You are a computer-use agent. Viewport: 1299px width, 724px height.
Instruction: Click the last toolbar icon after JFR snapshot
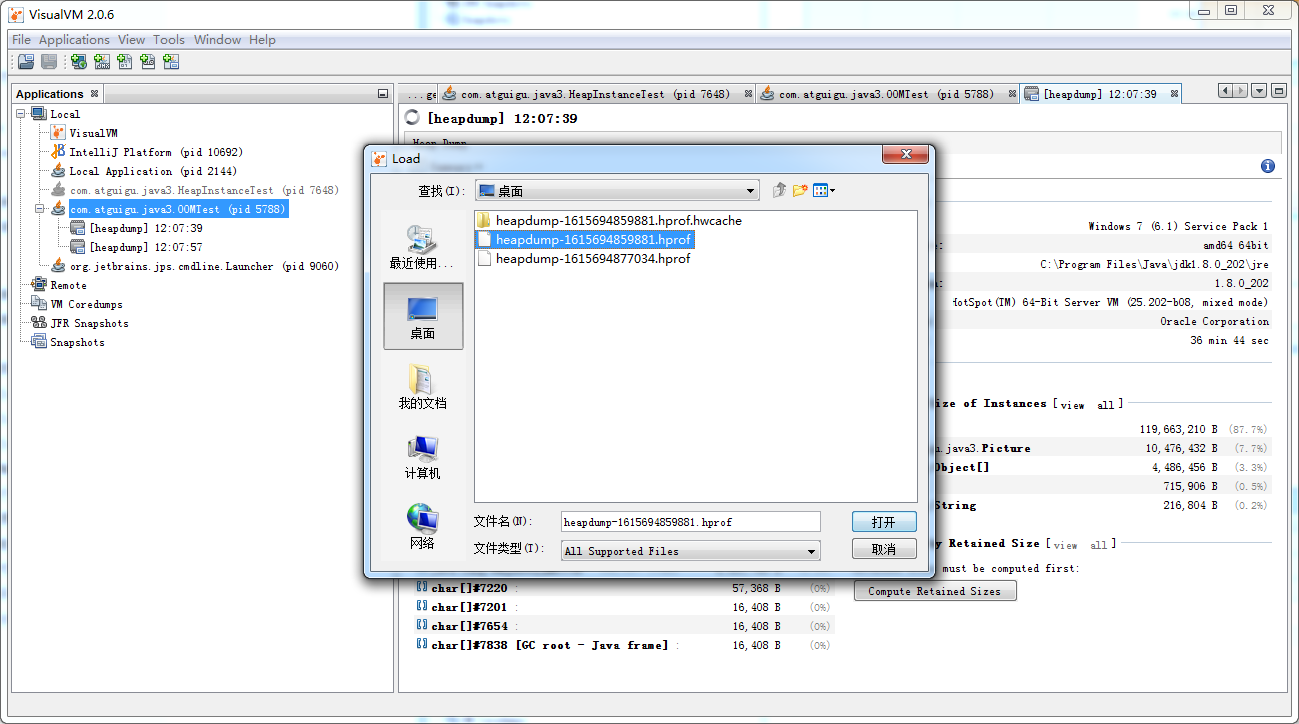pos(171,62)
